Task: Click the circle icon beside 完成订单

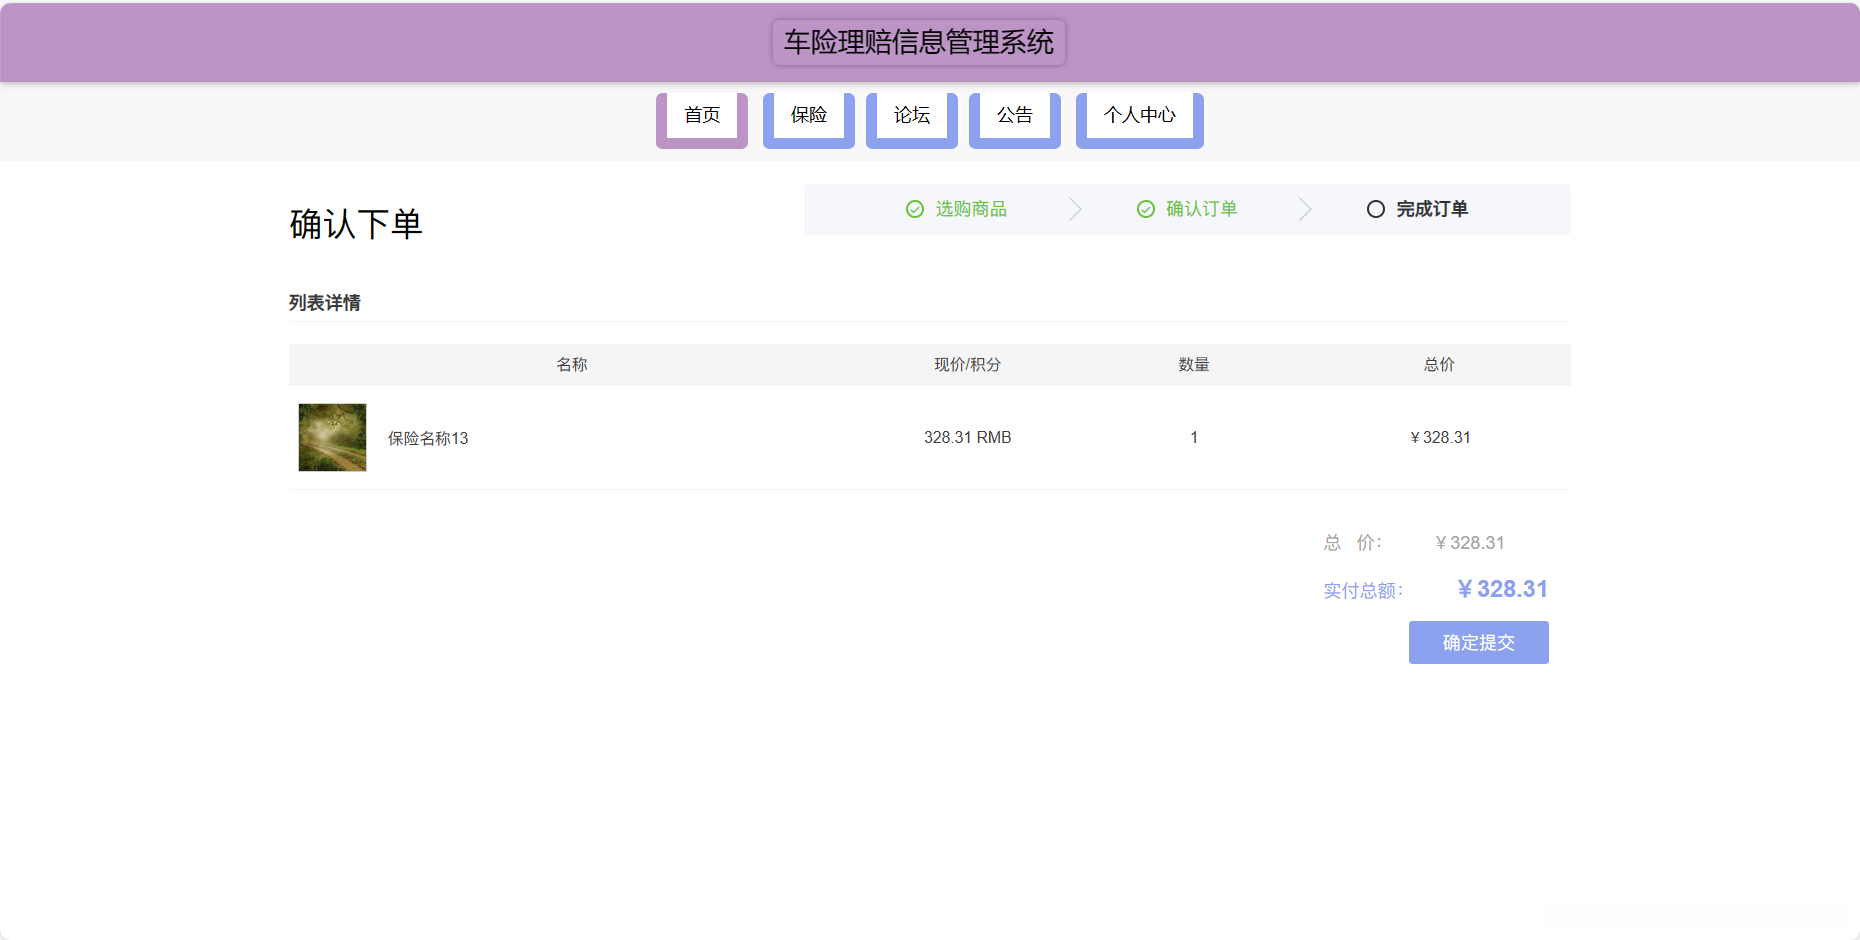Action: 1376,209
